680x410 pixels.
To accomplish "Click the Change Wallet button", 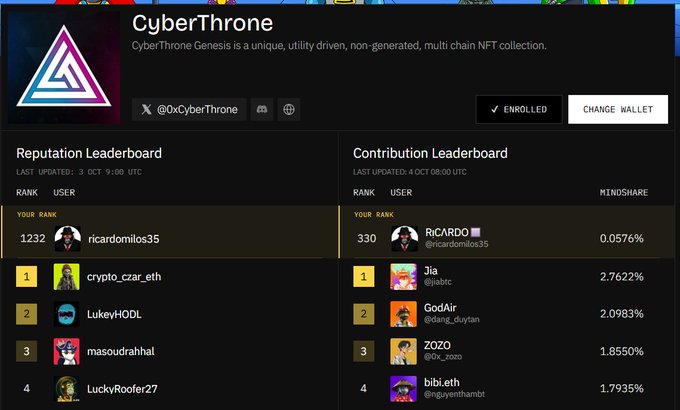I will [x=618, y=109].
